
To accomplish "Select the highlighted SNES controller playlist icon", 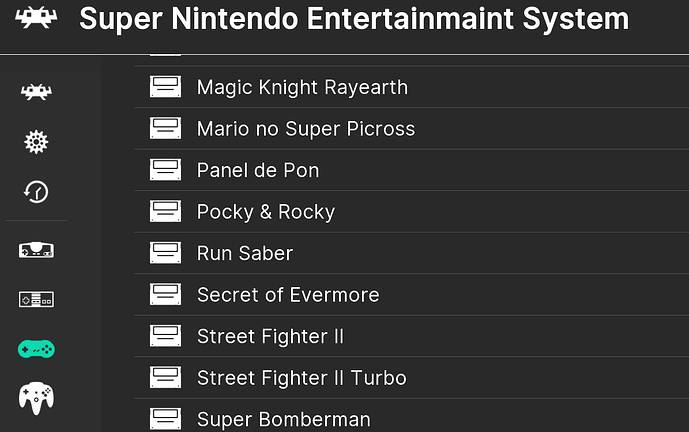I will click(36, 348).
